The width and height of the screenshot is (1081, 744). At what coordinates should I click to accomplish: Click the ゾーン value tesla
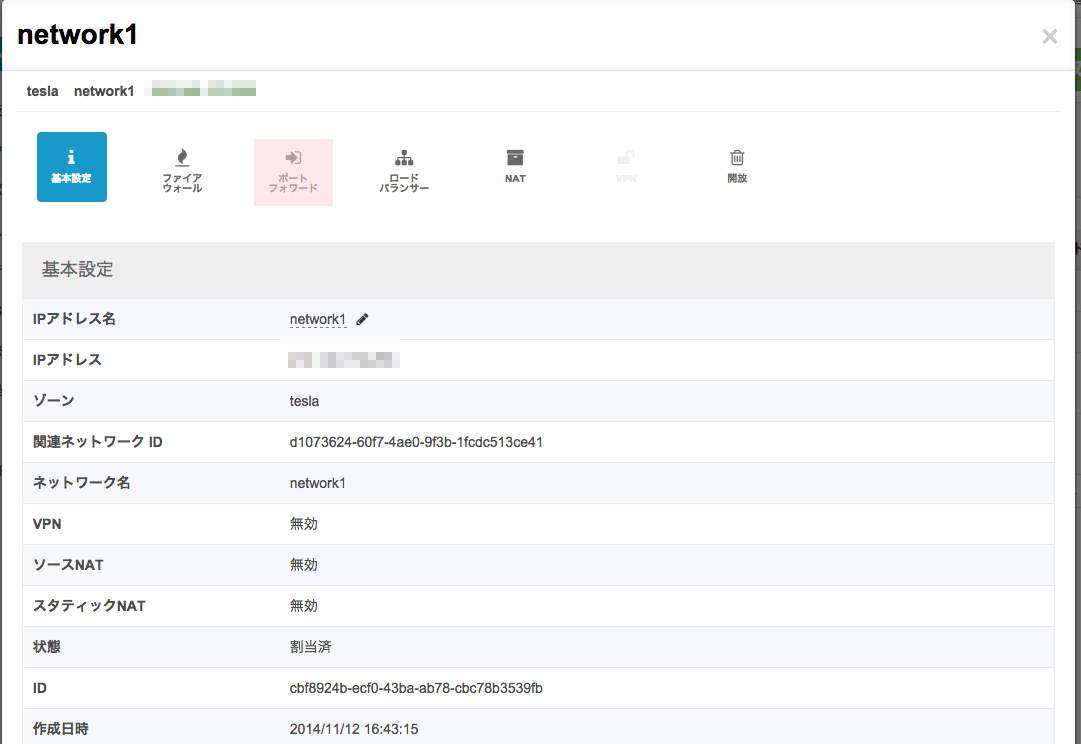pyautogui.click(x=304, y=400)
